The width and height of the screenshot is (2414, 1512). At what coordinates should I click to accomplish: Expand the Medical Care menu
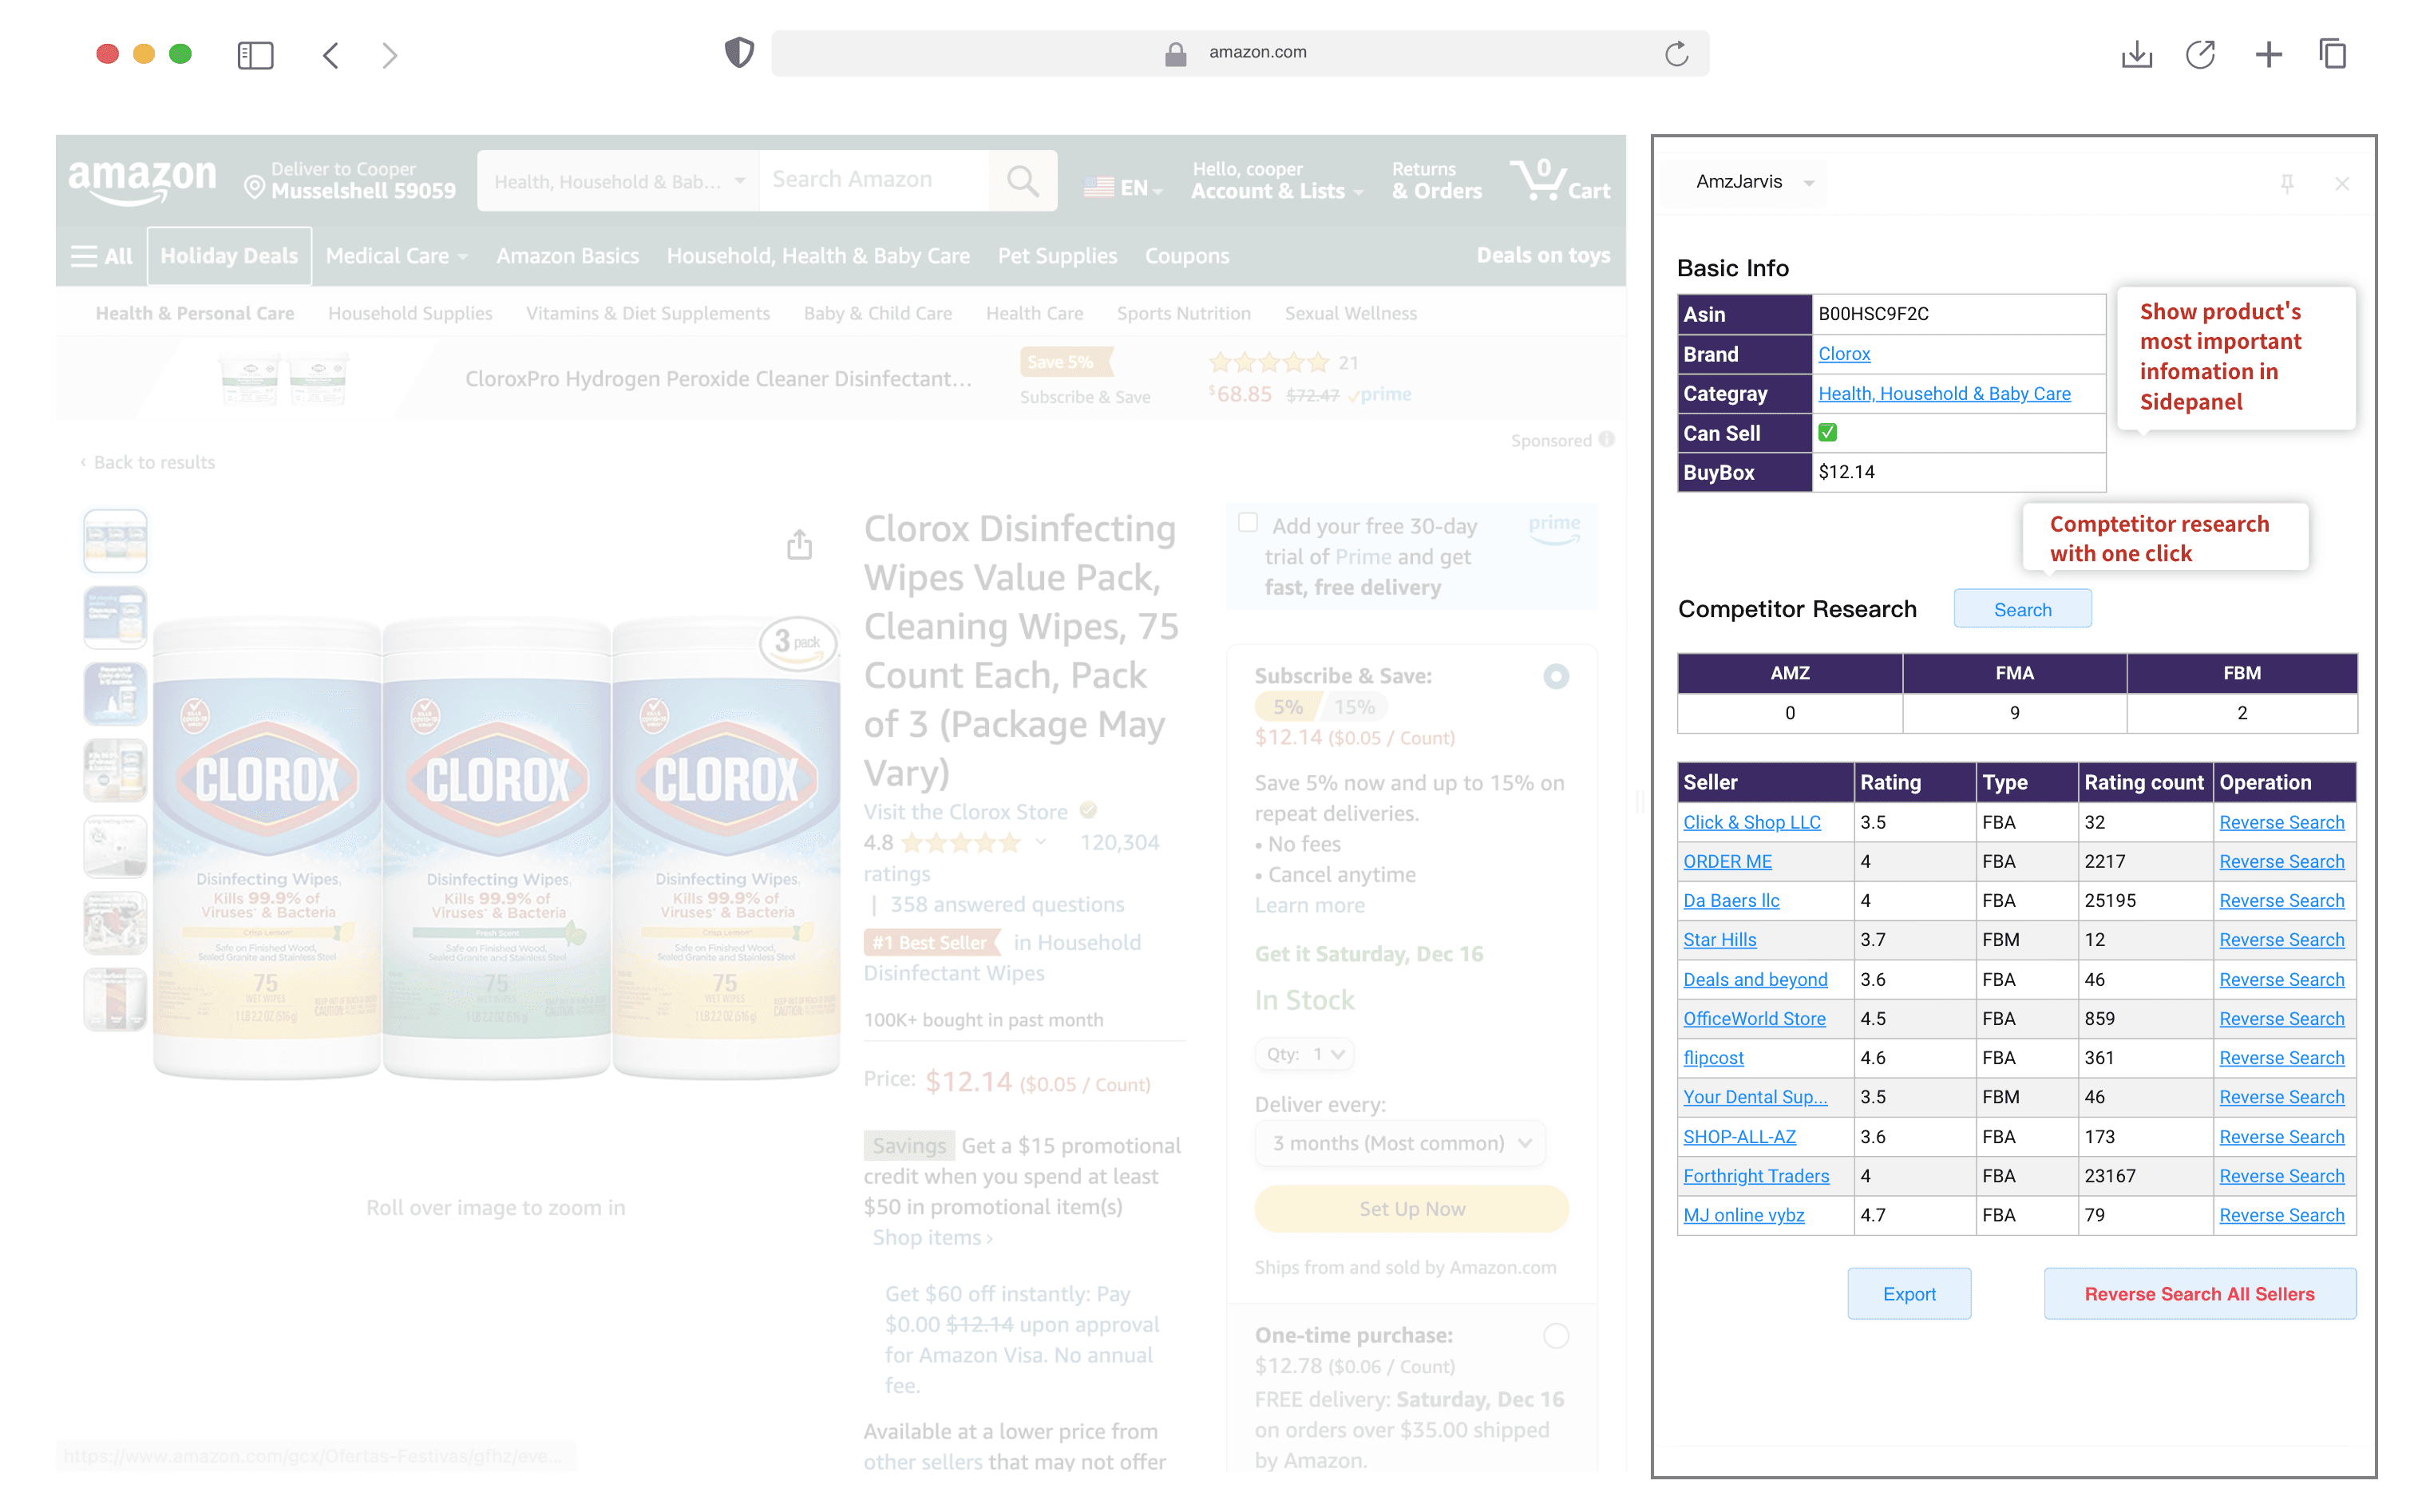tap(397, 256)
